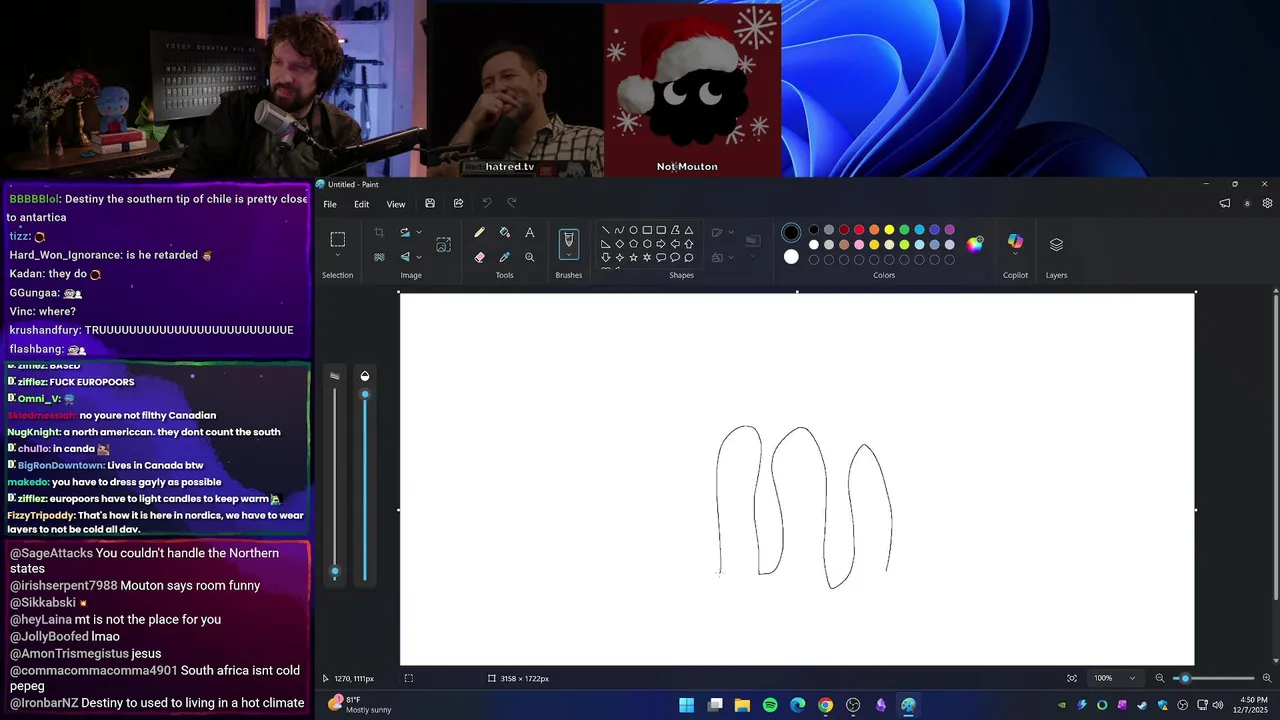Click the zoom in magnifier icon
1280x720 pixels.
(1268, 678)
